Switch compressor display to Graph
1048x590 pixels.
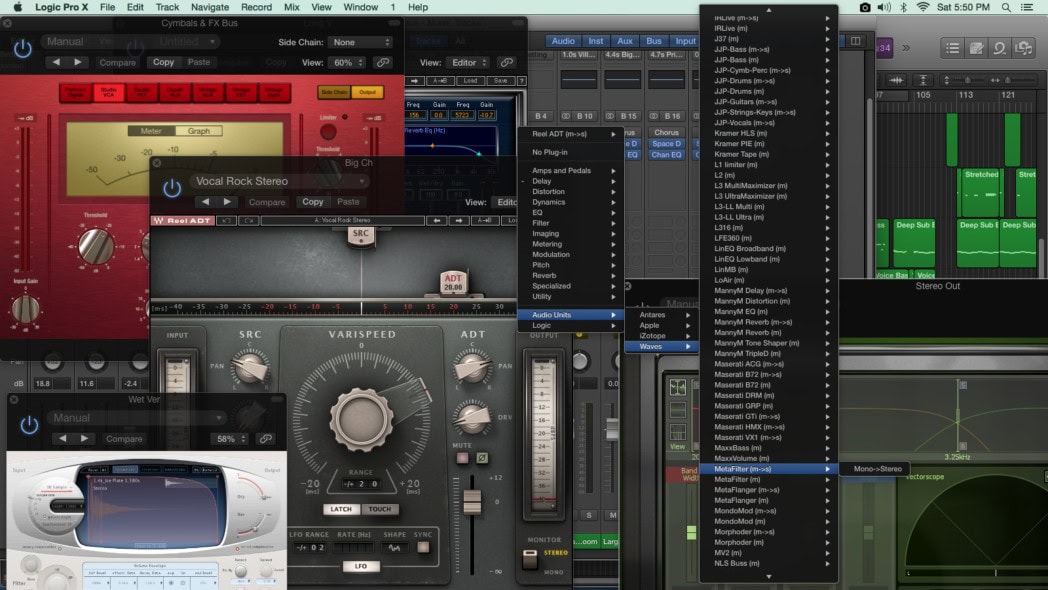(x=199, y=131)
